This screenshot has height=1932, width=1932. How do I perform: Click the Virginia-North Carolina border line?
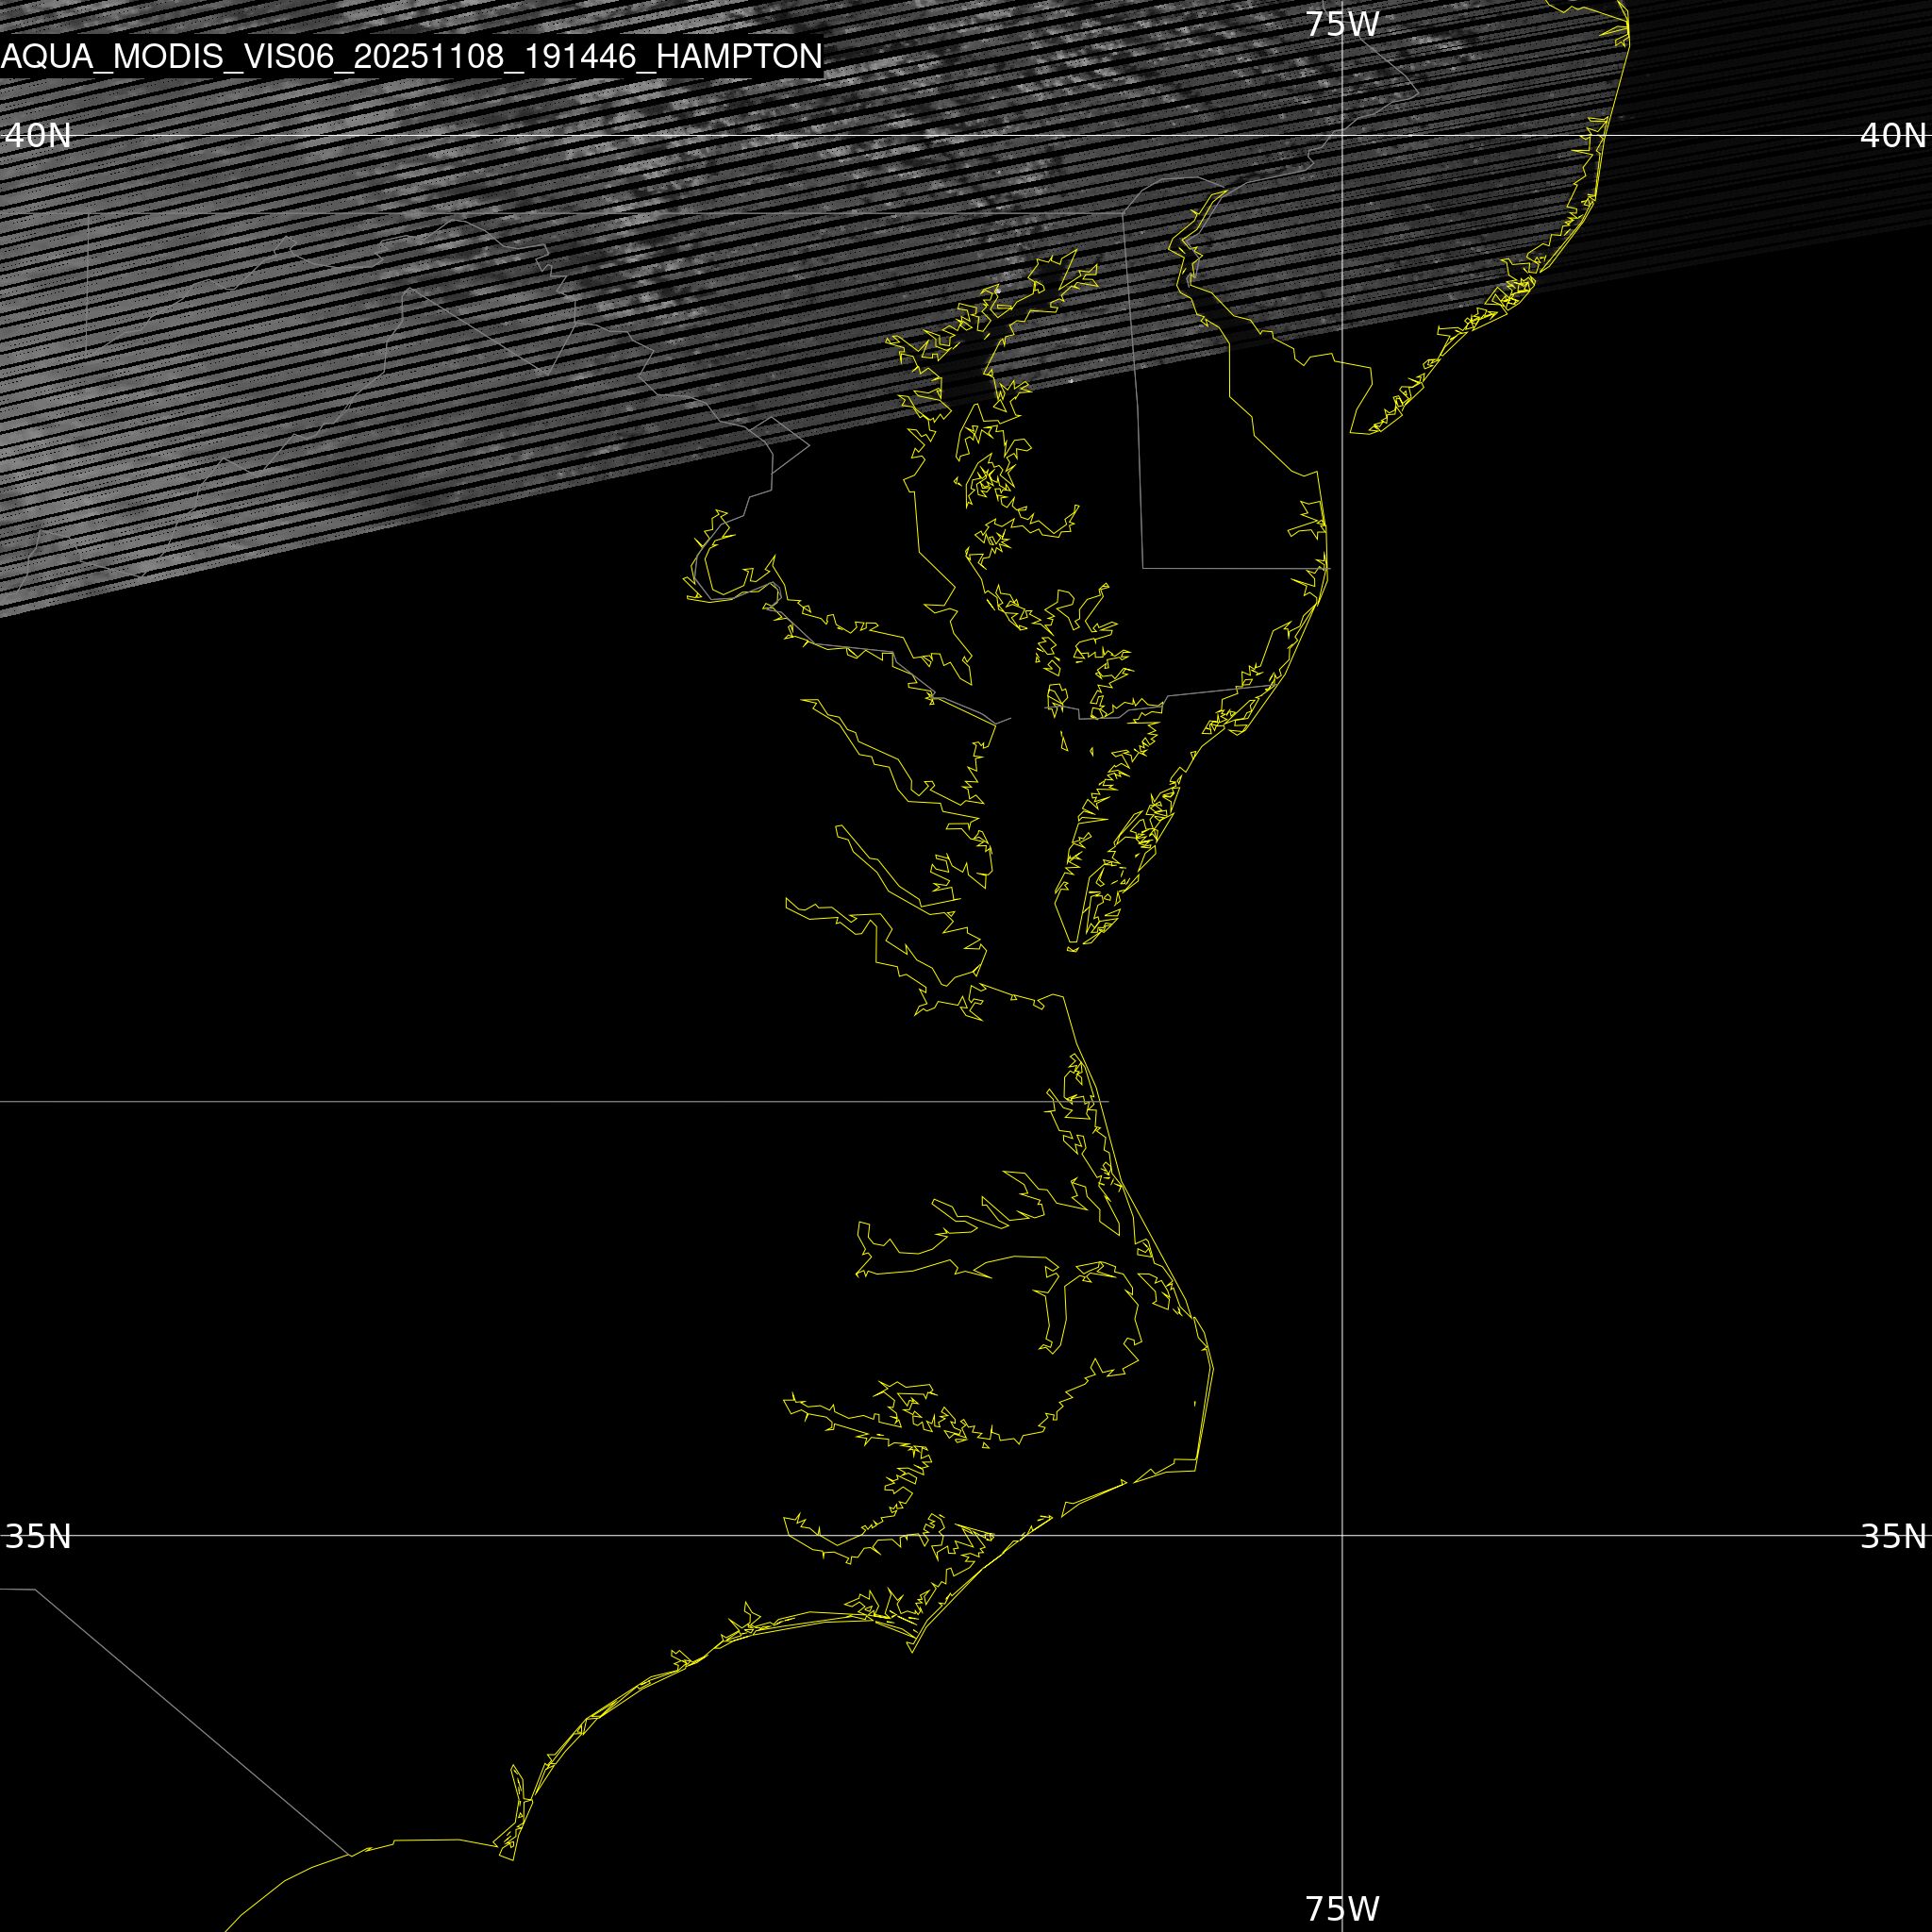pos(500,1101)
